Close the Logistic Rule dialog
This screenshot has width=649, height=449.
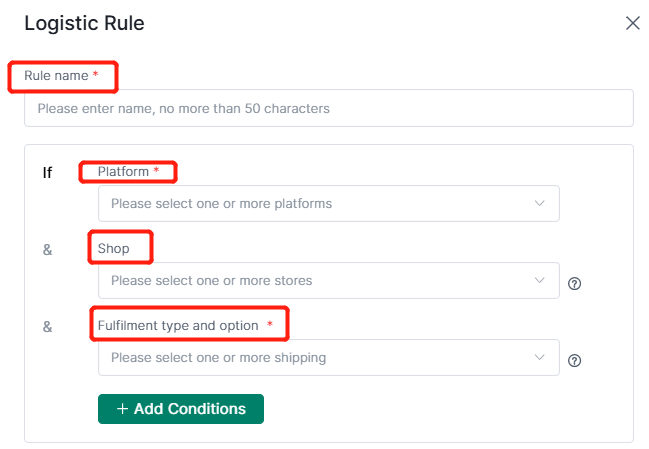[x=633, y=23]
